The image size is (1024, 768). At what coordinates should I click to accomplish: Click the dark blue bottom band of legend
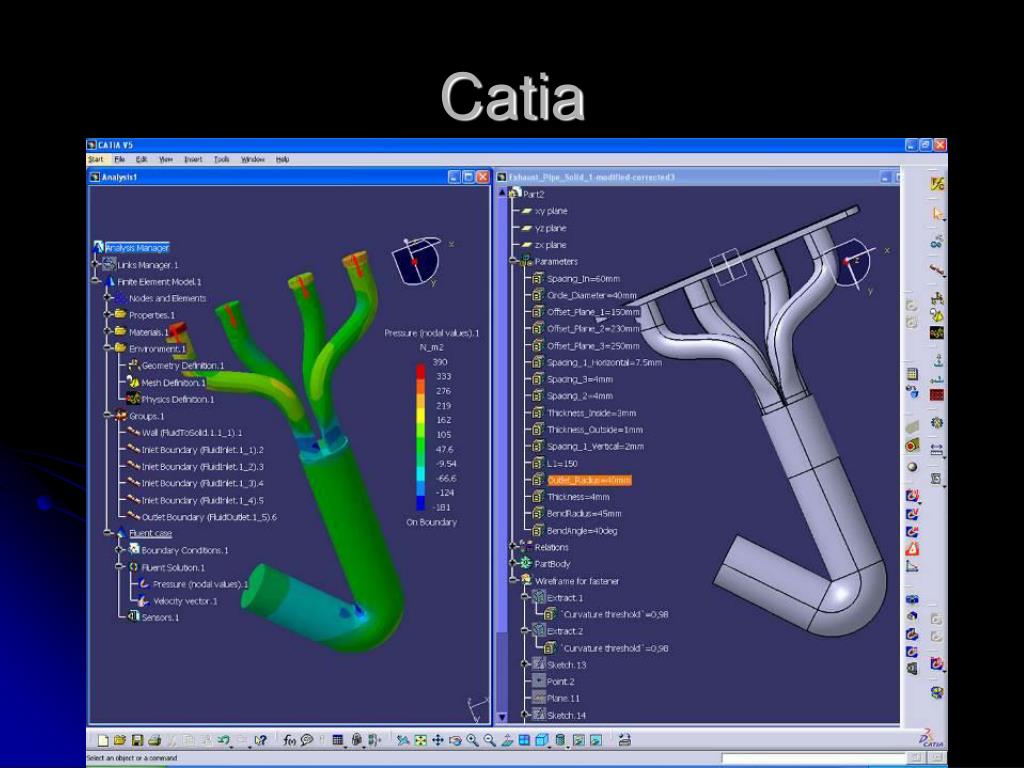(421, 504)
